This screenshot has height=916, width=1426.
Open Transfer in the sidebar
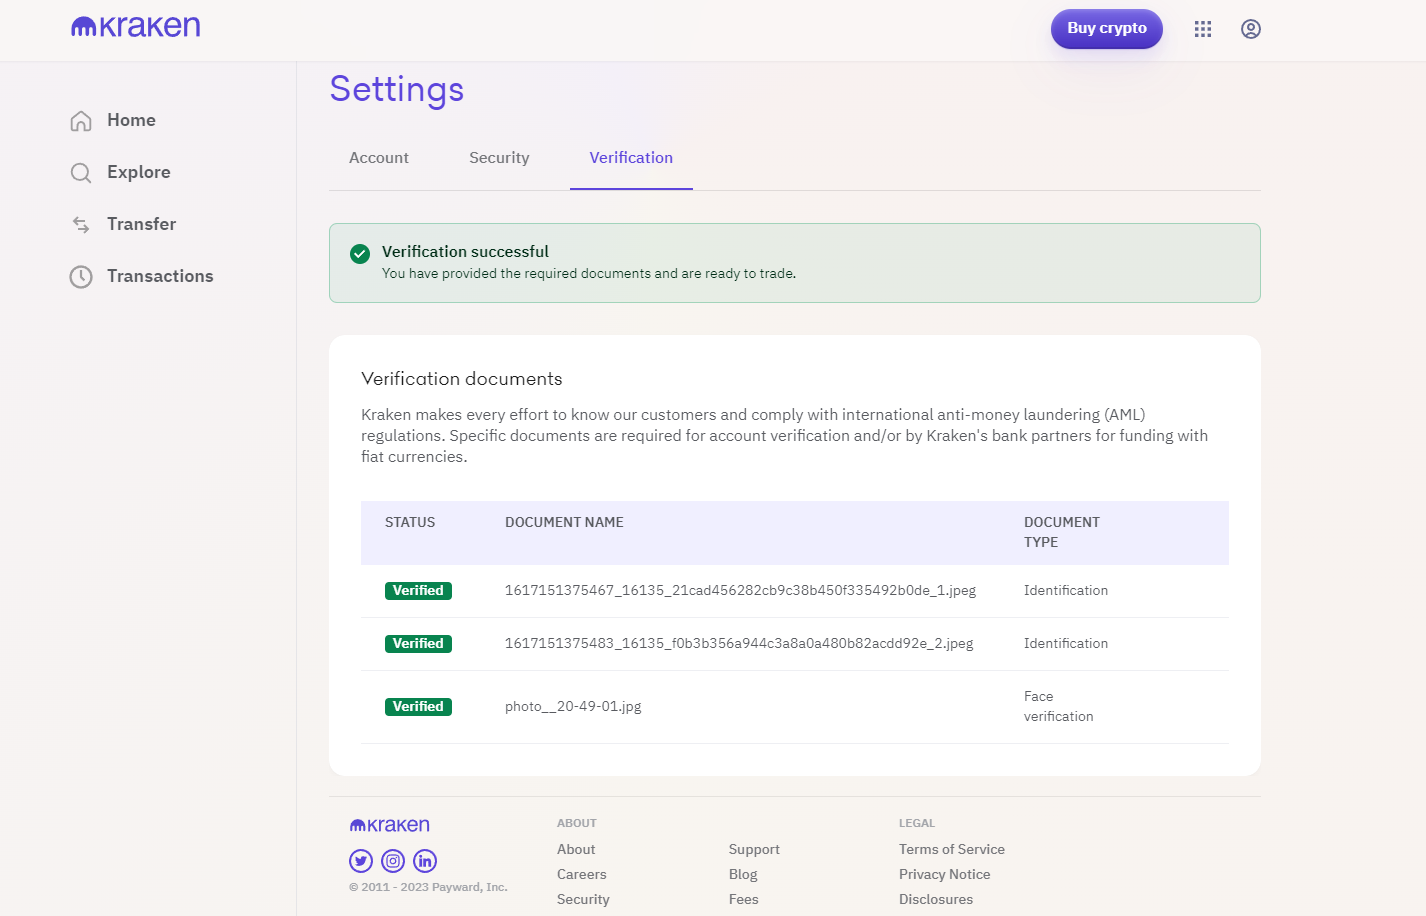(x=141, y=224)
